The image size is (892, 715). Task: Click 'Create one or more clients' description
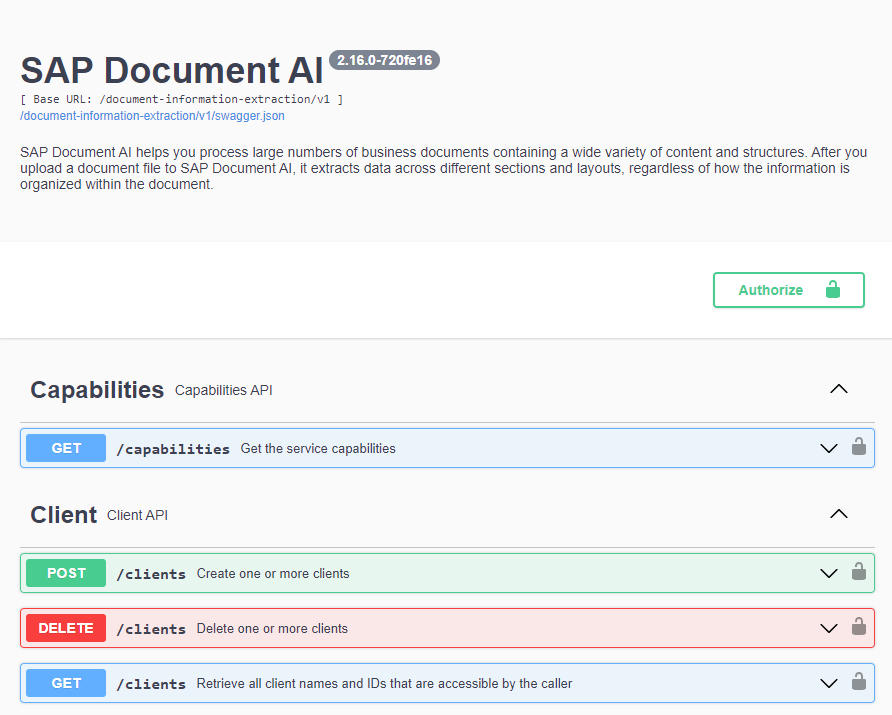point(273,573)
